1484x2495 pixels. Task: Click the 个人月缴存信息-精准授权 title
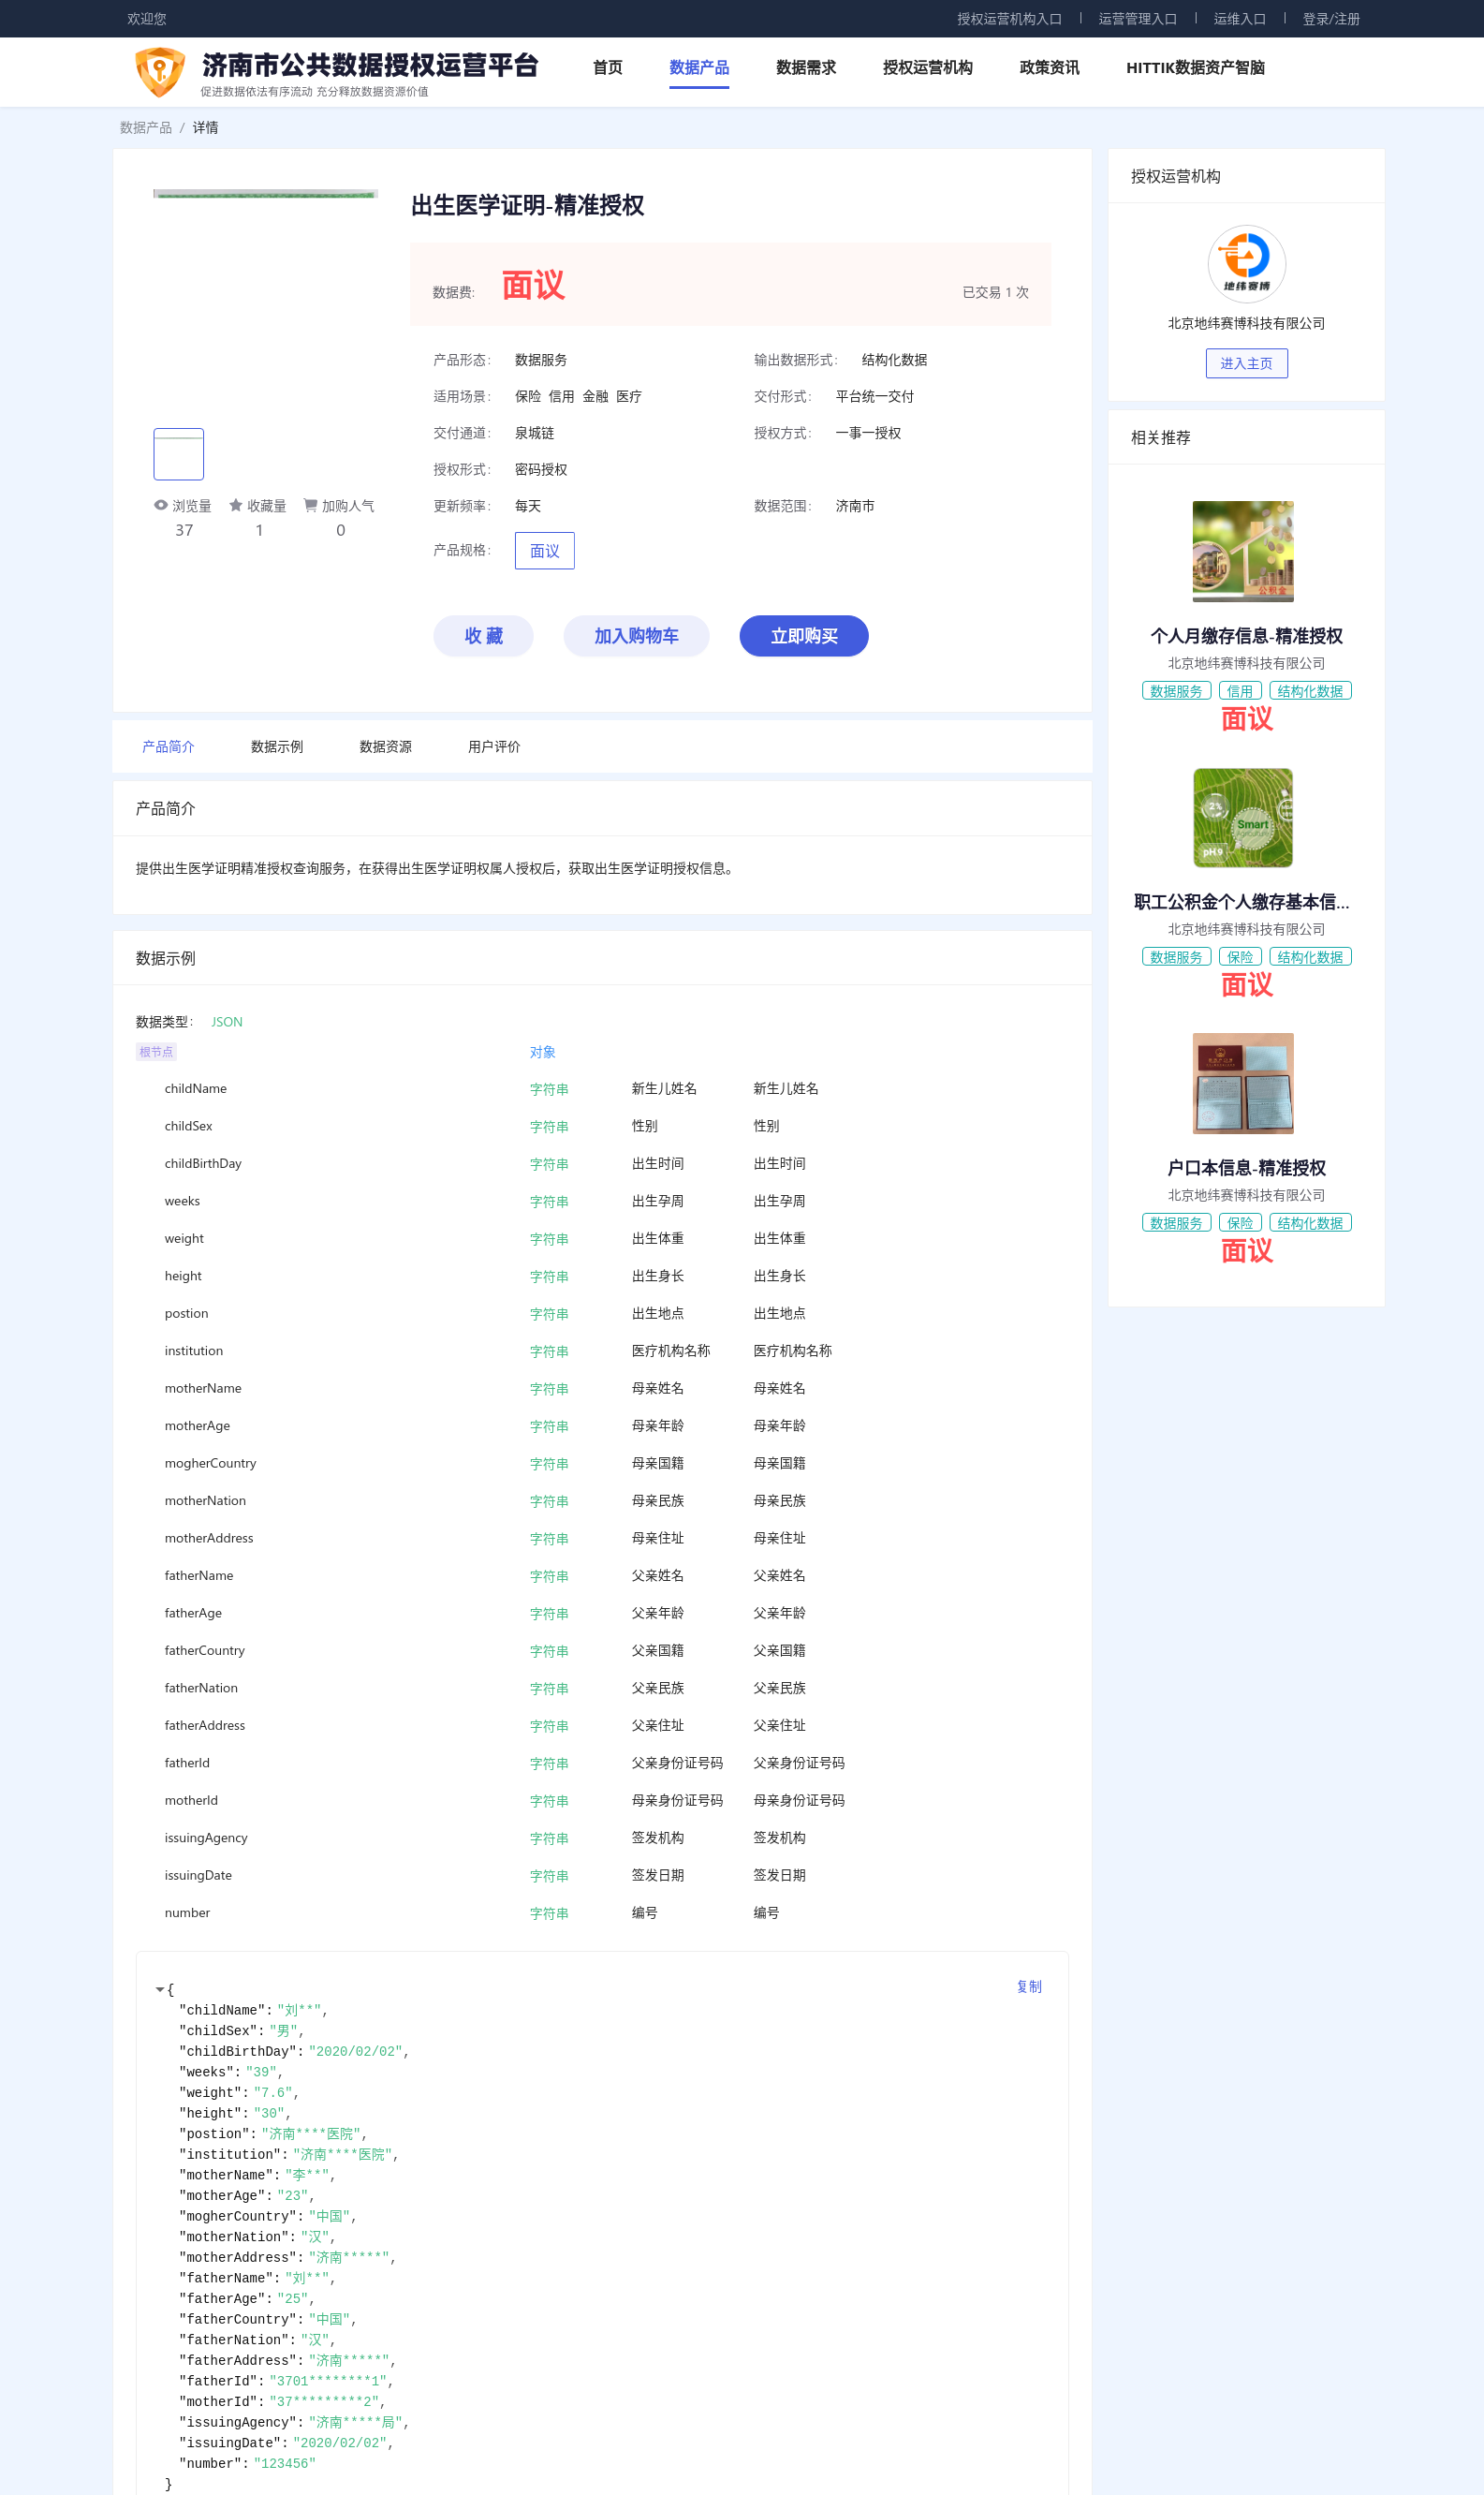click(x=1246, y=636)
